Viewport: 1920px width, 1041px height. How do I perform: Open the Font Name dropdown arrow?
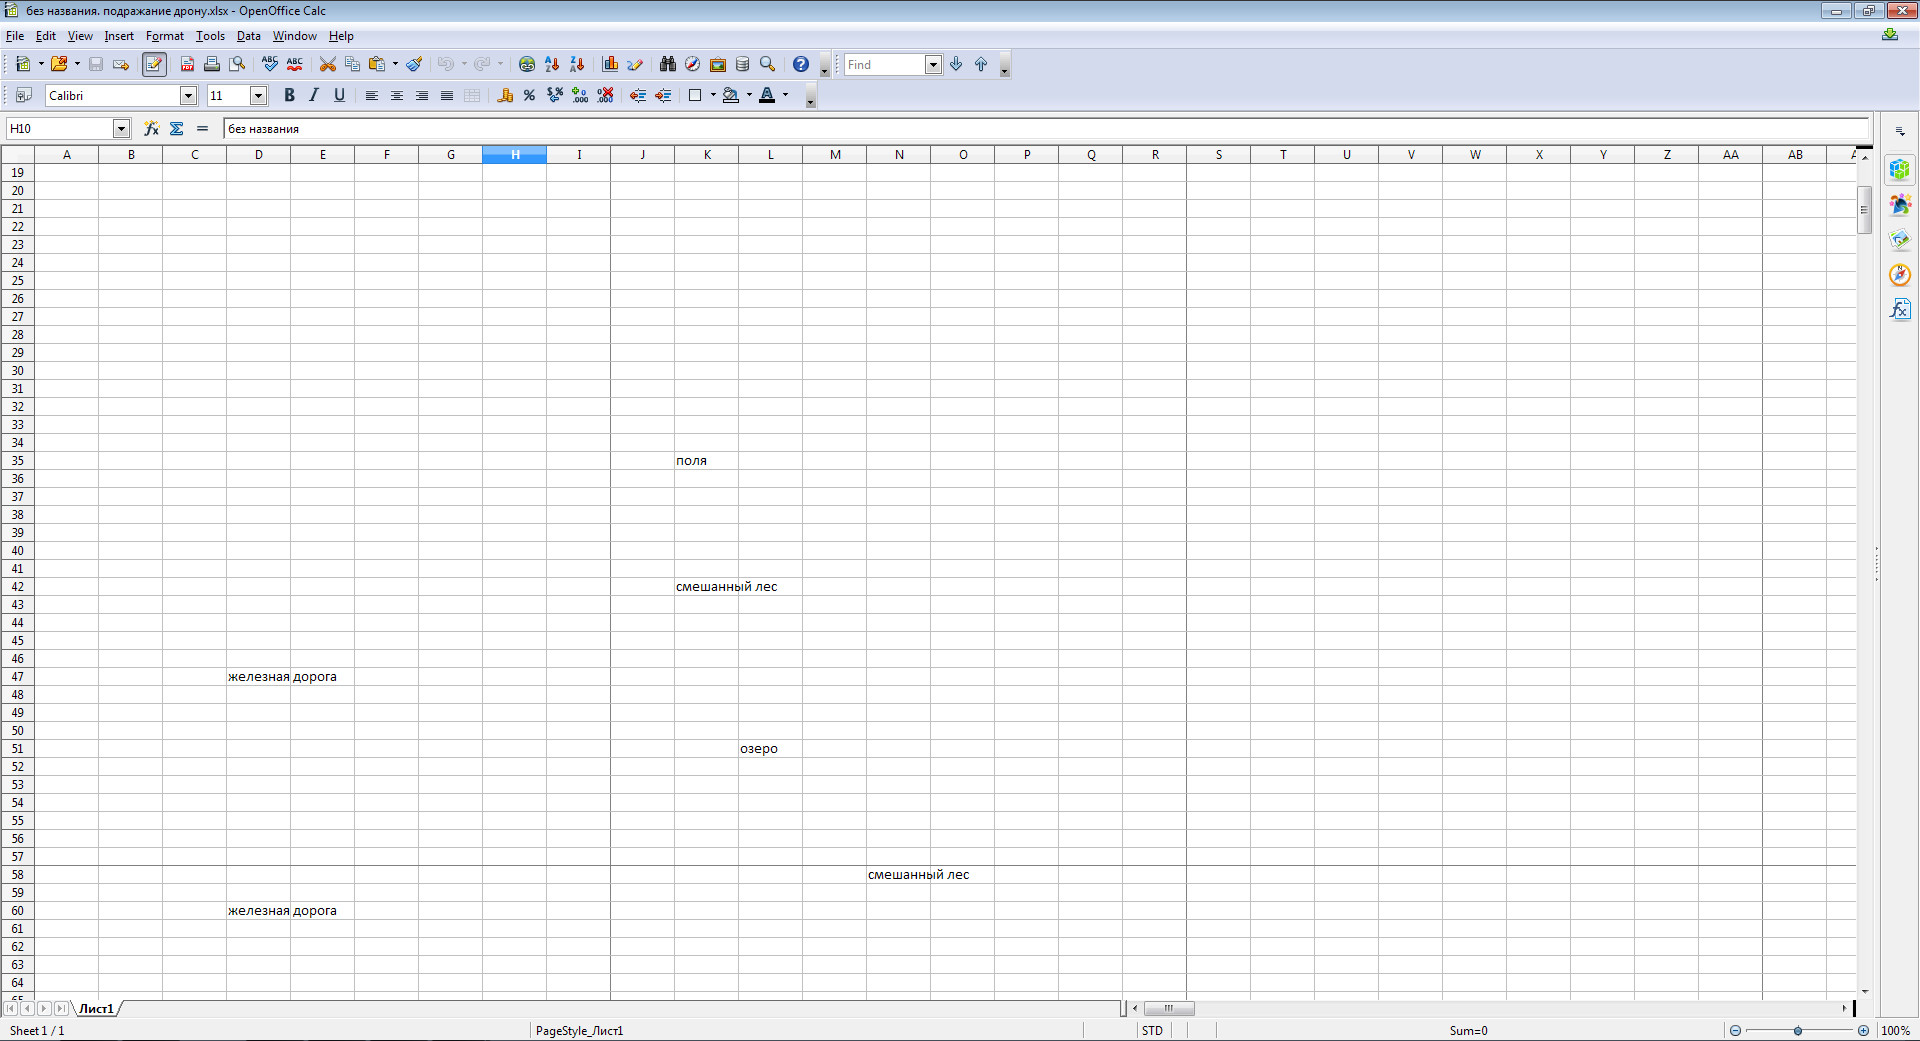[188, 95]
